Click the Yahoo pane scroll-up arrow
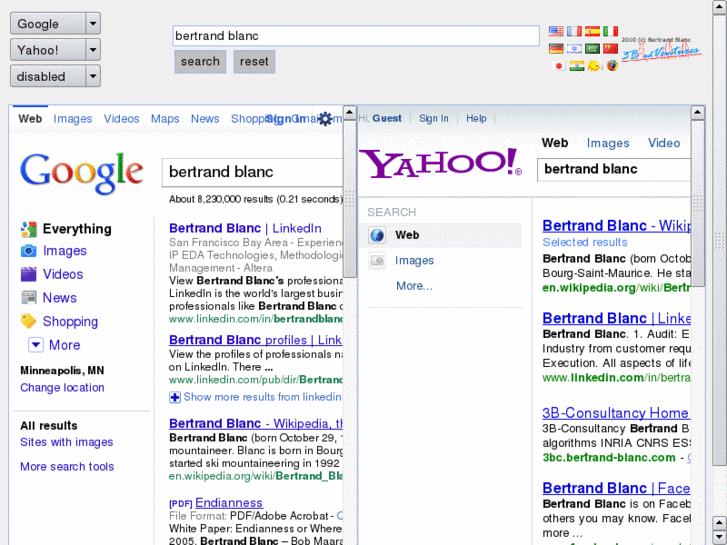 pos(698,113)
